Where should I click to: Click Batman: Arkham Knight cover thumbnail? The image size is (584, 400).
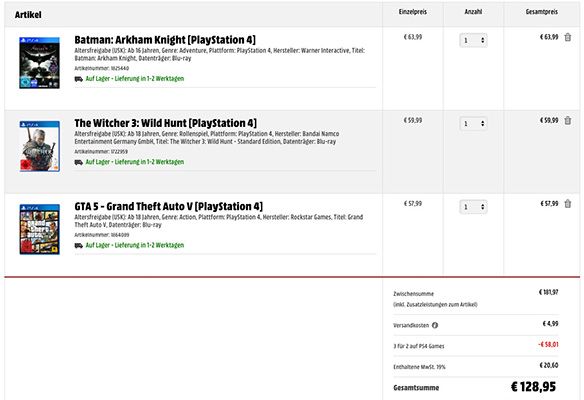[x=39, y=63]
